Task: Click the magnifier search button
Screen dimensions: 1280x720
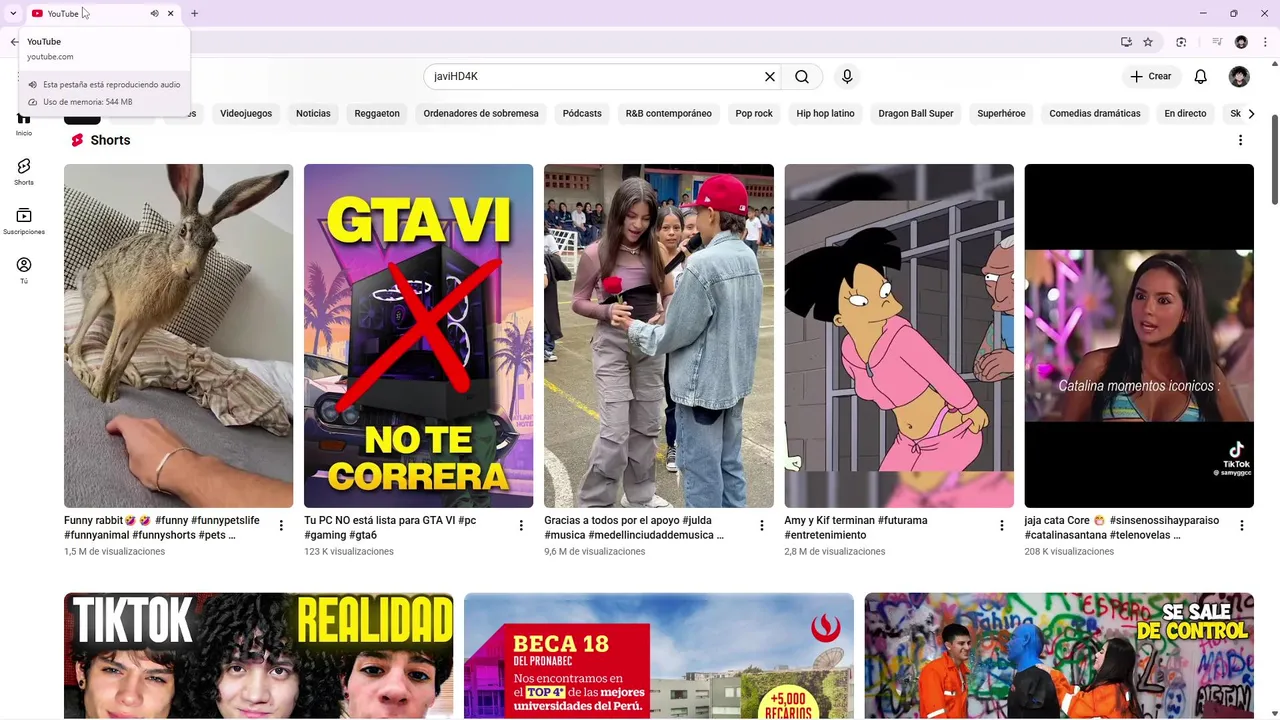Action: (802, 76)
